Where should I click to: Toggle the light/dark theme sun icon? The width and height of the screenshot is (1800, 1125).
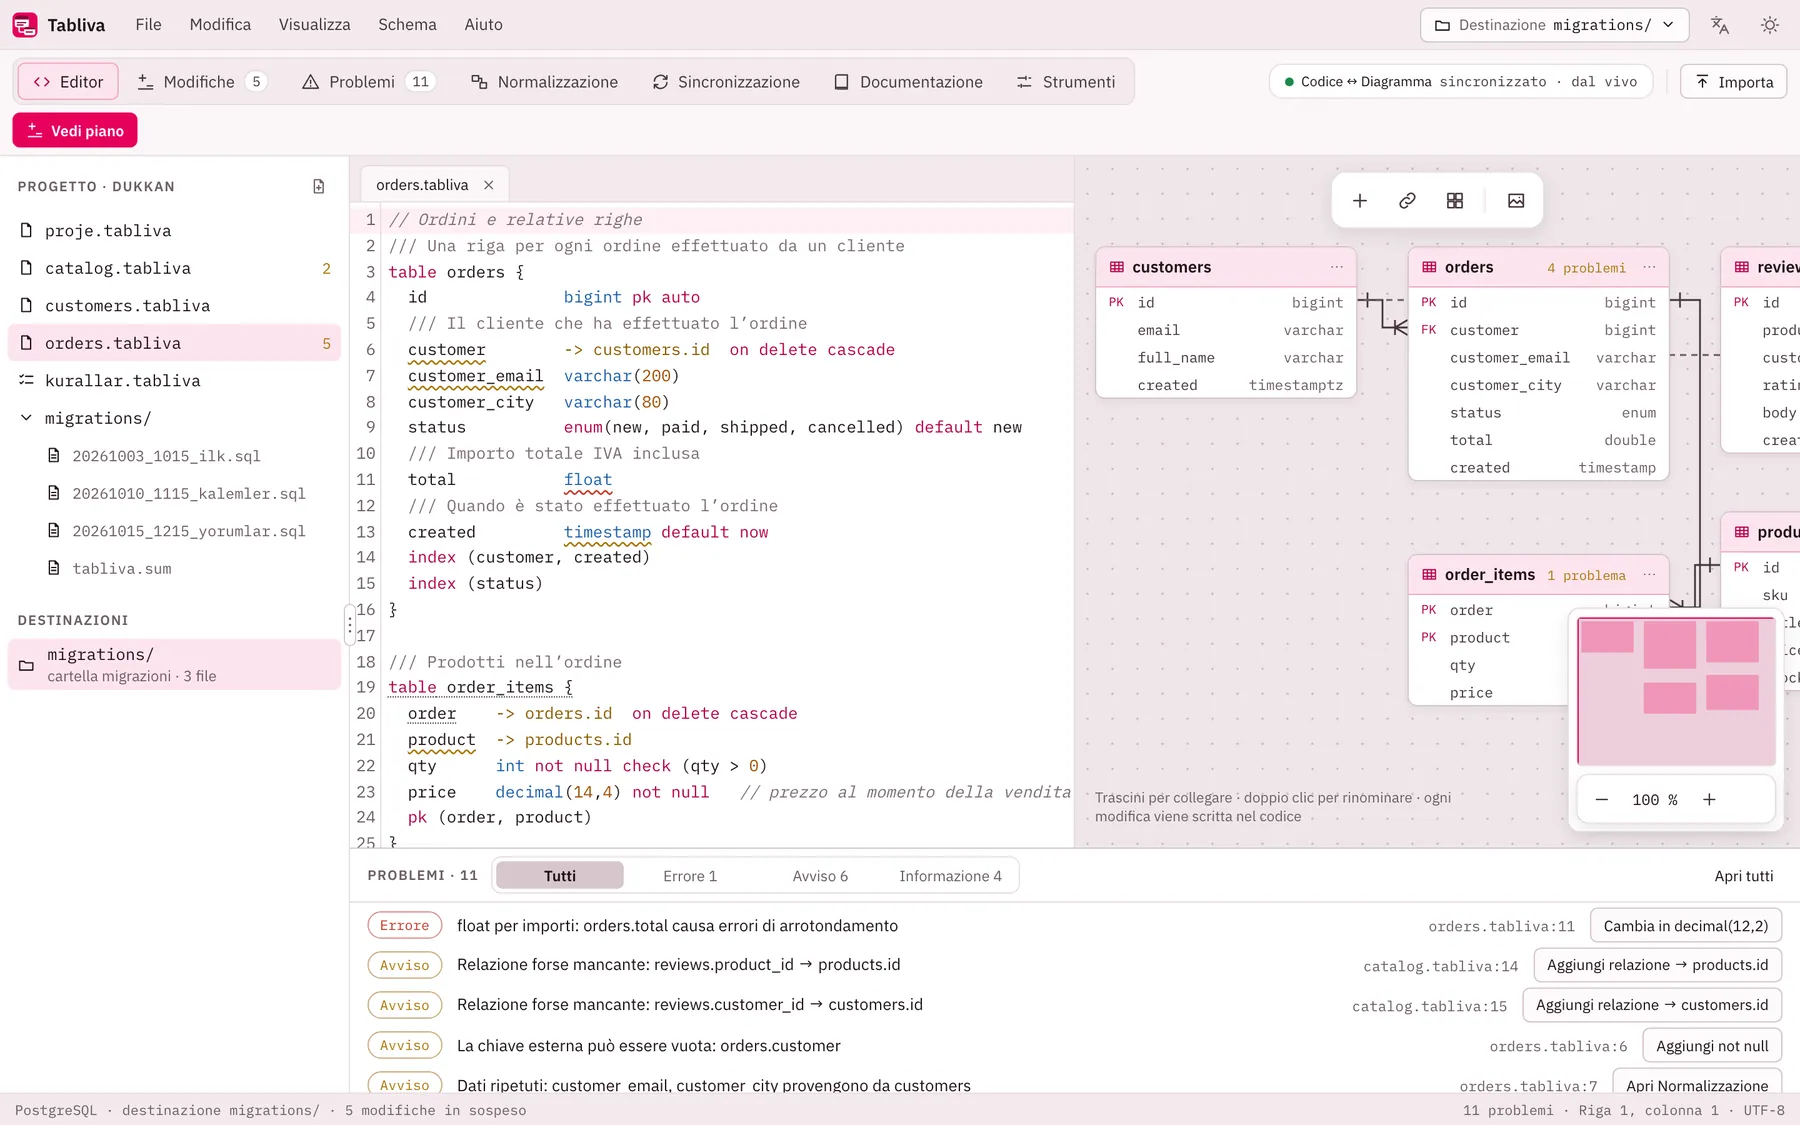(1770, 25)
